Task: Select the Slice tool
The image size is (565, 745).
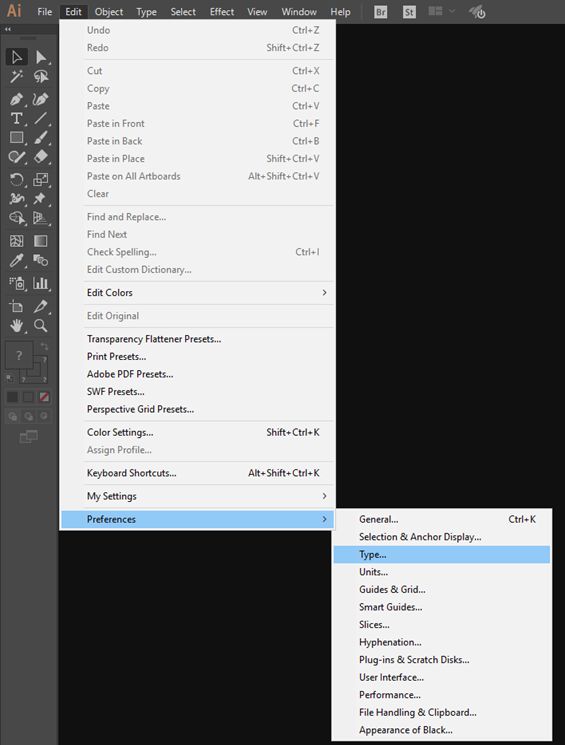Action: coord(41,306)
